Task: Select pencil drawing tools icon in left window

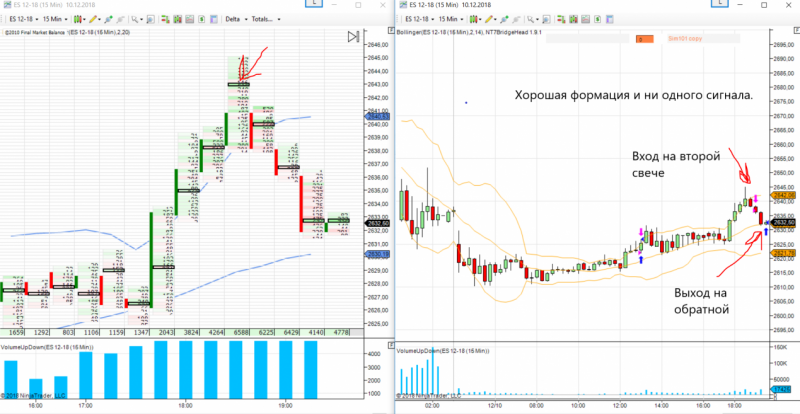Action: pyautogui.click(x=93, y=19)
